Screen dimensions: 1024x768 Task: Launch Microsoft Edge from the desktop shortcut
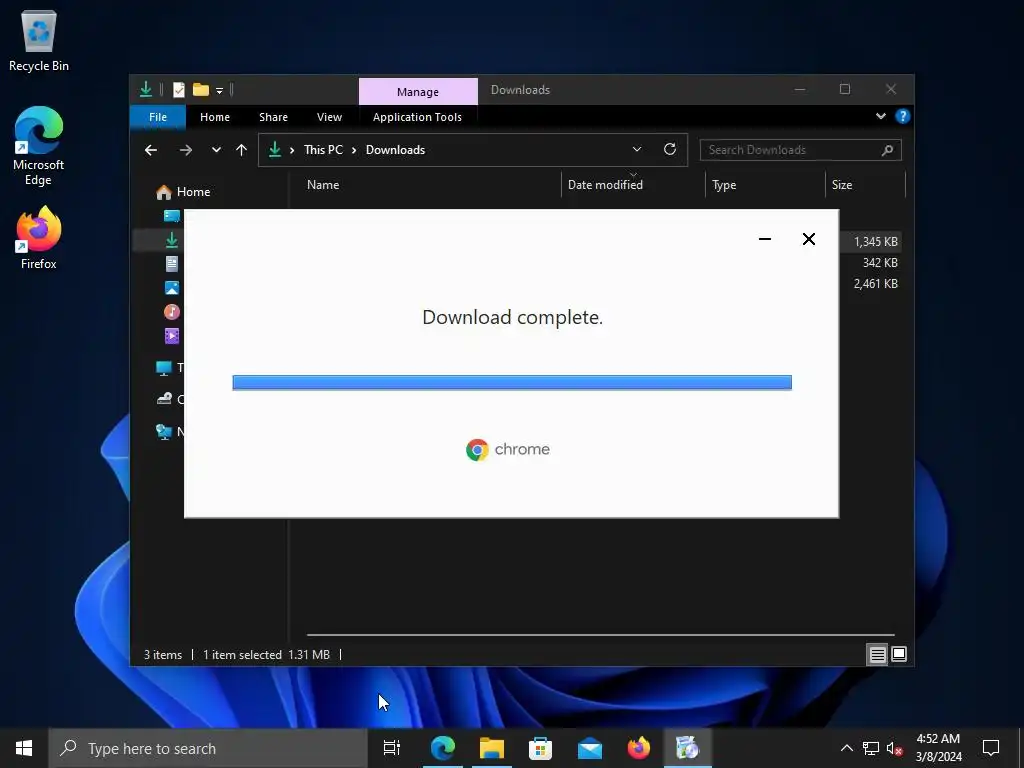coord(39,145)
